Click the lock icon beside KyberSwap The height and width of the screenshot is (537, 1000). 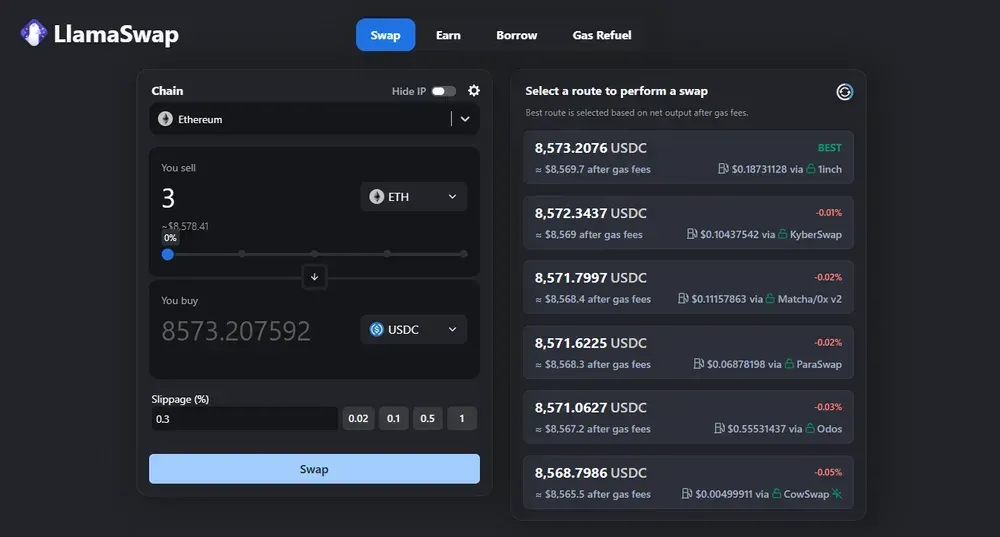[x=783, y=234]
